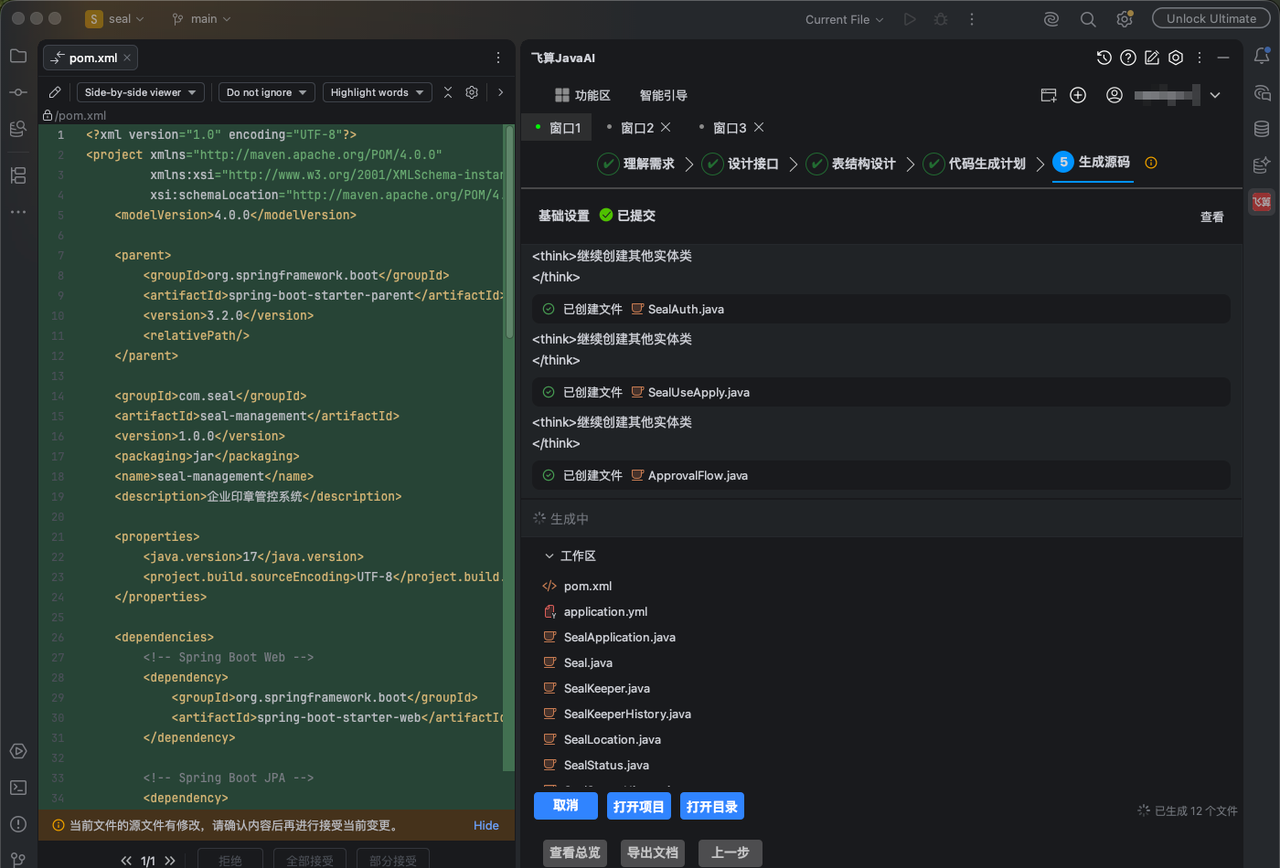Click 查看 link next to 基础设置
1280x868 pixels.
[x=1212, y=217]
